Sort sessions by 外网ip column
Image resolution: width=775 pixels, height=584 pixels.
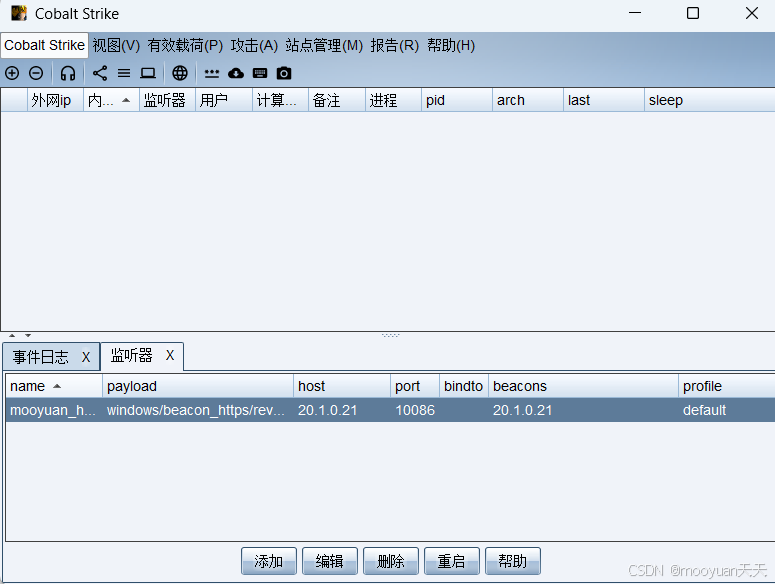click(55, 100)
